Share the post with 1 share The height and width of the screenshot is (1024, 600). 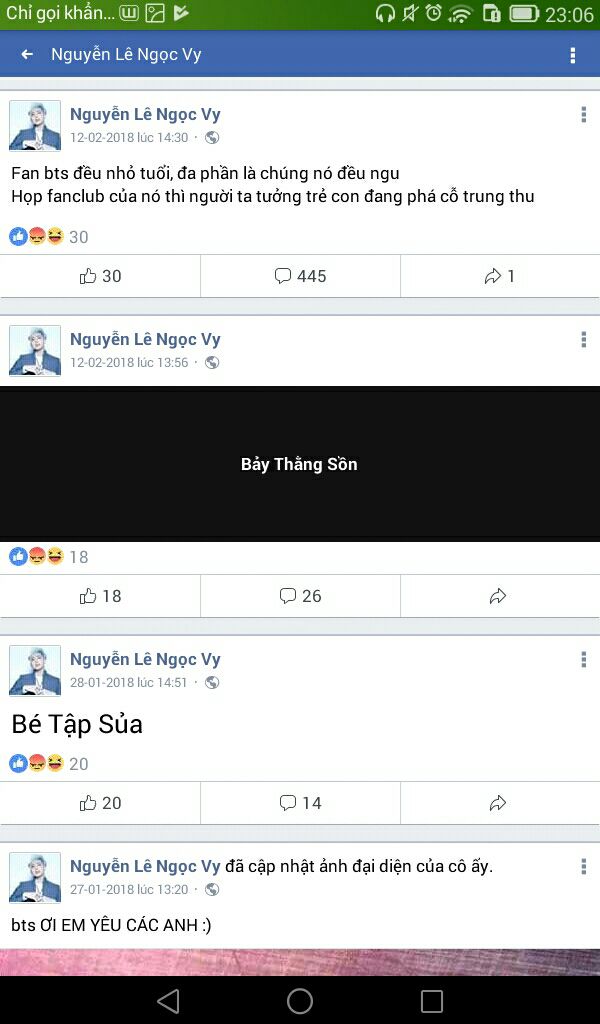tap(500, 276)
